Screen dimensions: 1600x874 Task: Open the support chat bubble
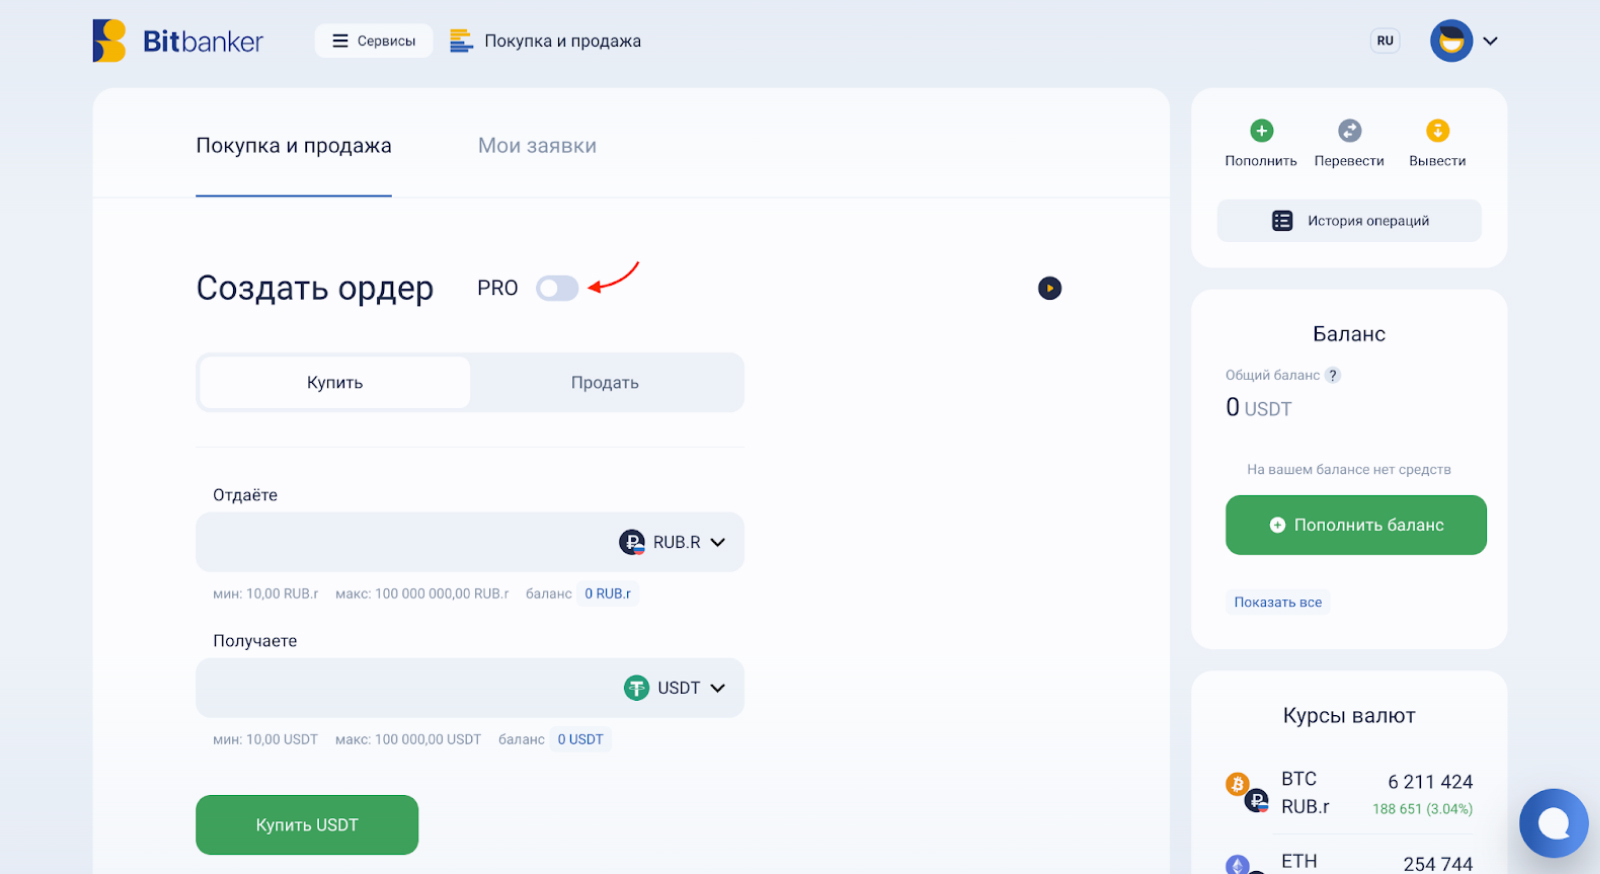[1553, 823]
